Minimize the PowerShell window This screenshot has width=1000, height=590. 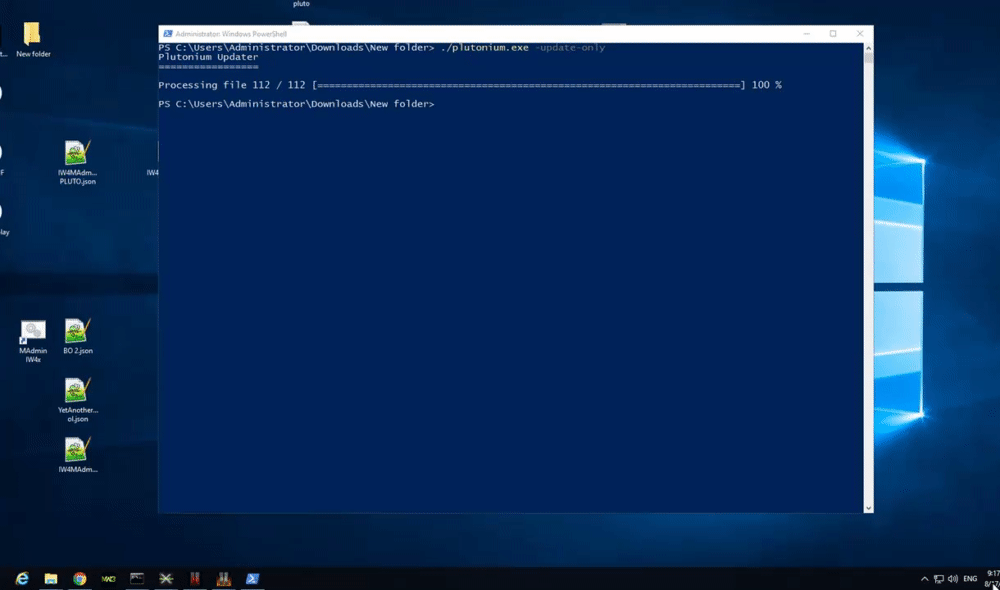[x=807, y=34]
